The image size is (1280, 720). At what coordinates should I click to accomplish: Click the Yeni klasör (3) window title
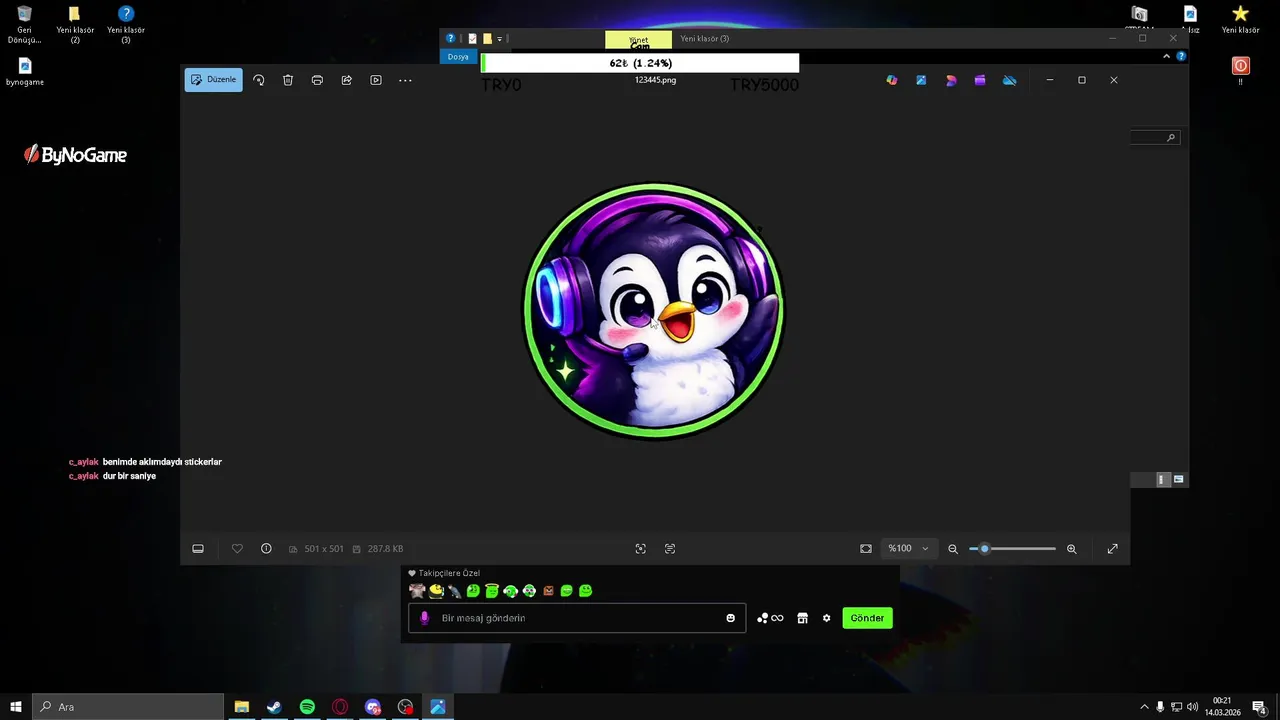pyautogui.click(x=705, y=39)
